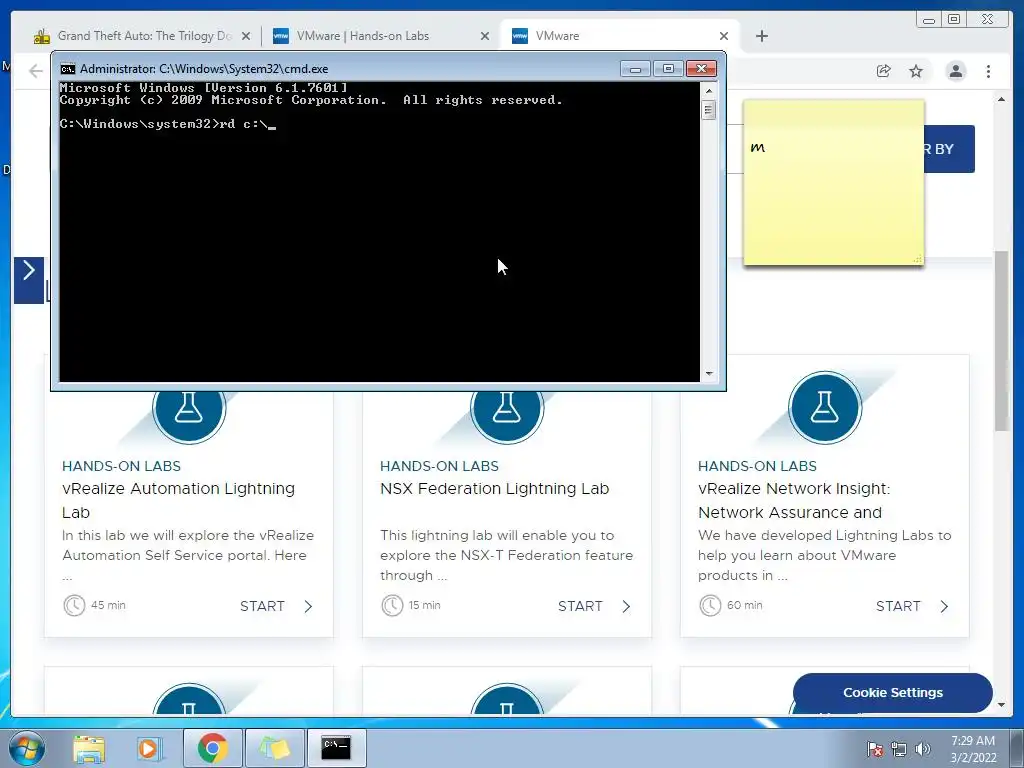The image size is (1024, 768).
Task: Open Cookie Settings
Action: click(893, 693)
